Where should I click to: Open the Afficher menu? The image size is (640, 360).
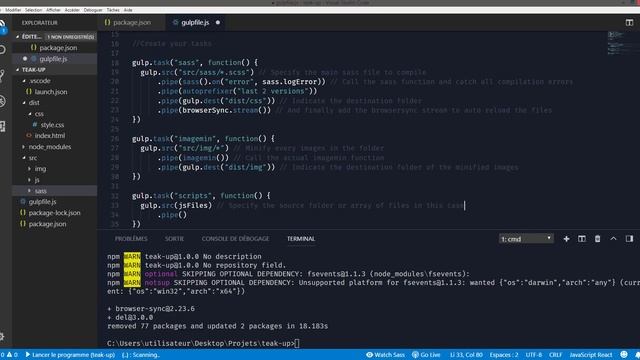point(53,10)
